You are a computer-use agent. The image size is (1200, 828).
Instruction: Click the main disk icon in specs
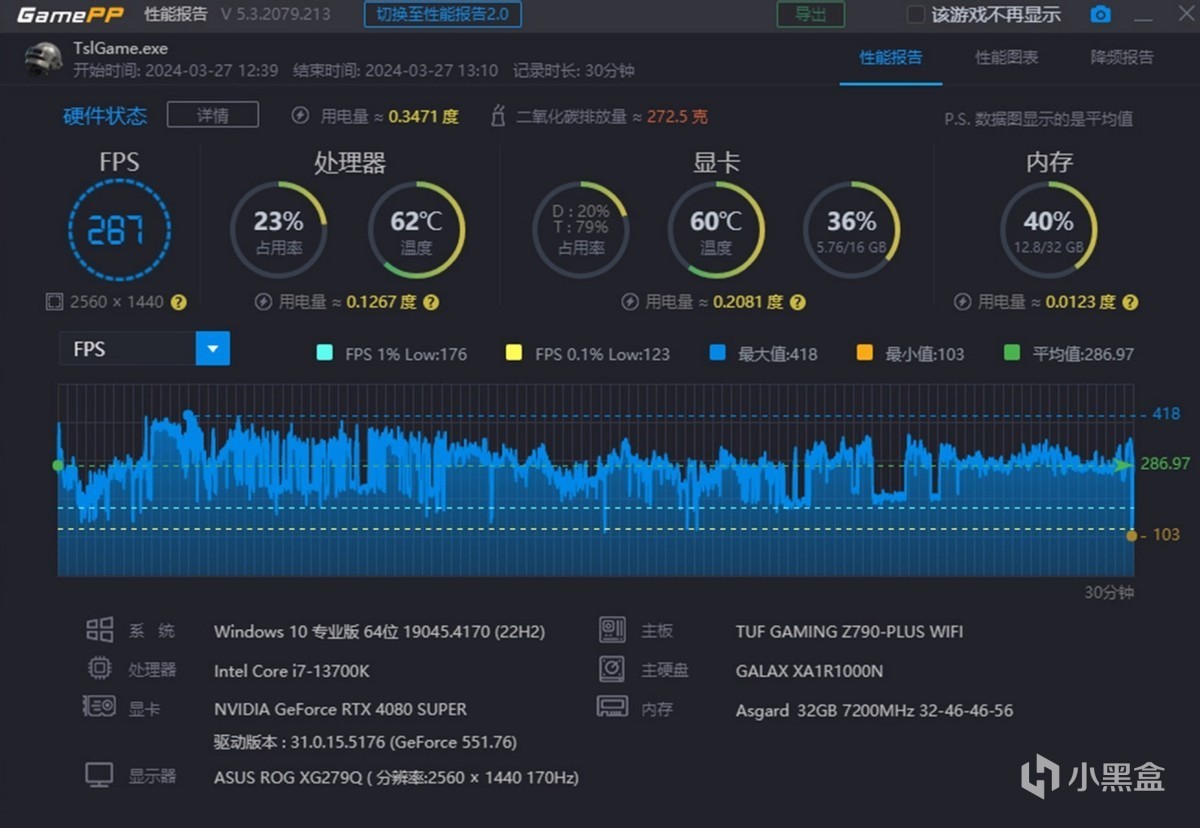pos(612,669)
